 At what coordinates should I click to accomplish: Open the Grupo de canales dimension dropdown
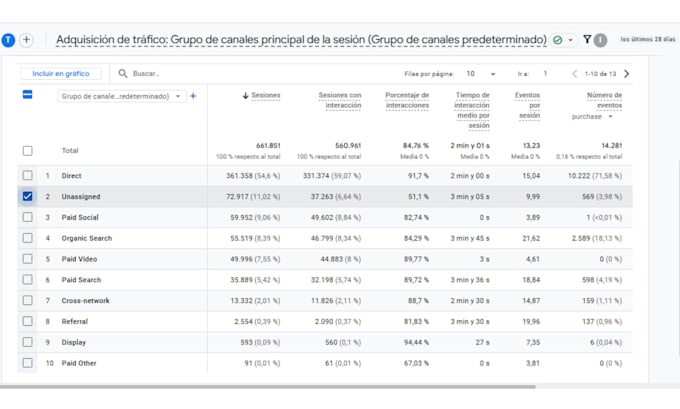click(x=121, y=96)
